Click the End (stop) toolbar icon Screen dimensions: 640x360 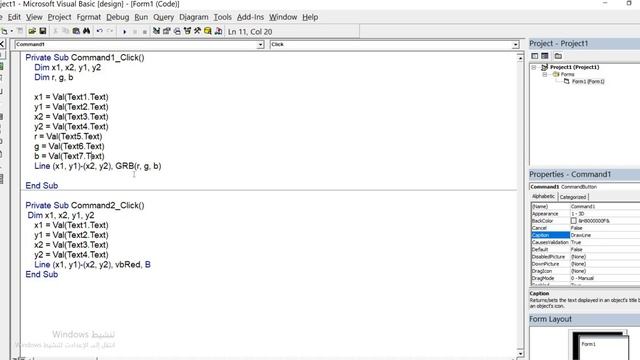click(x=144, y=32)
